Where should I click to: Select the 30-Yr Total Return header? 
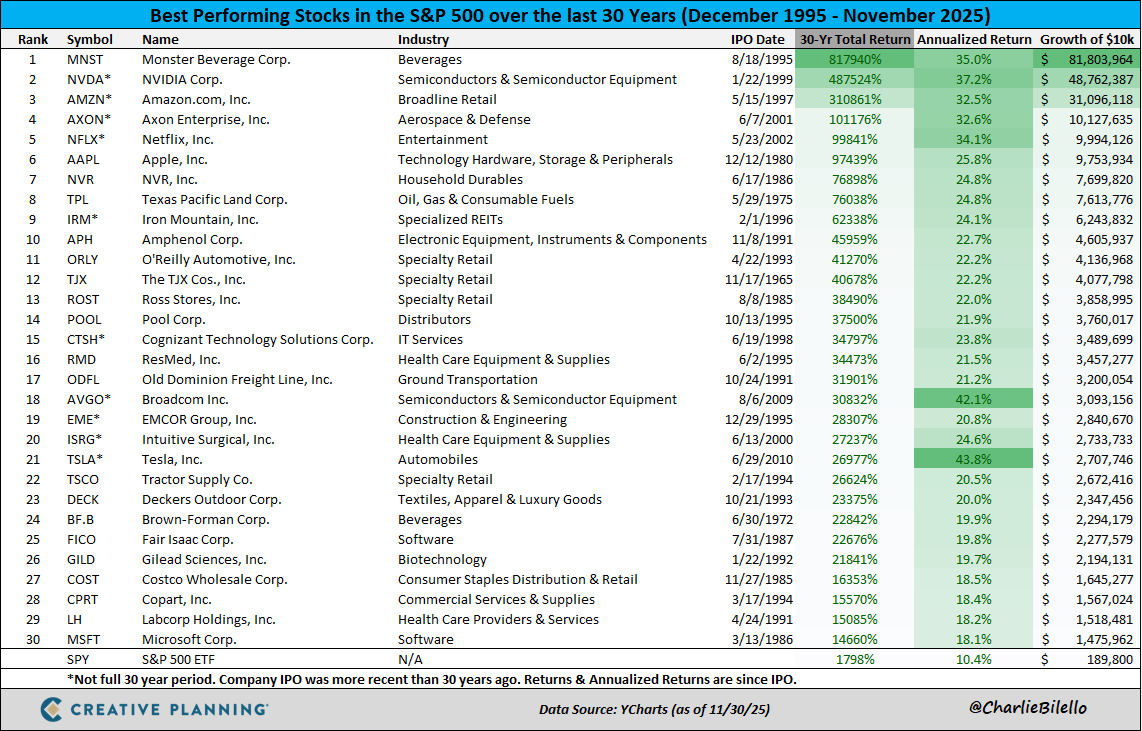[x=854, y=40]
